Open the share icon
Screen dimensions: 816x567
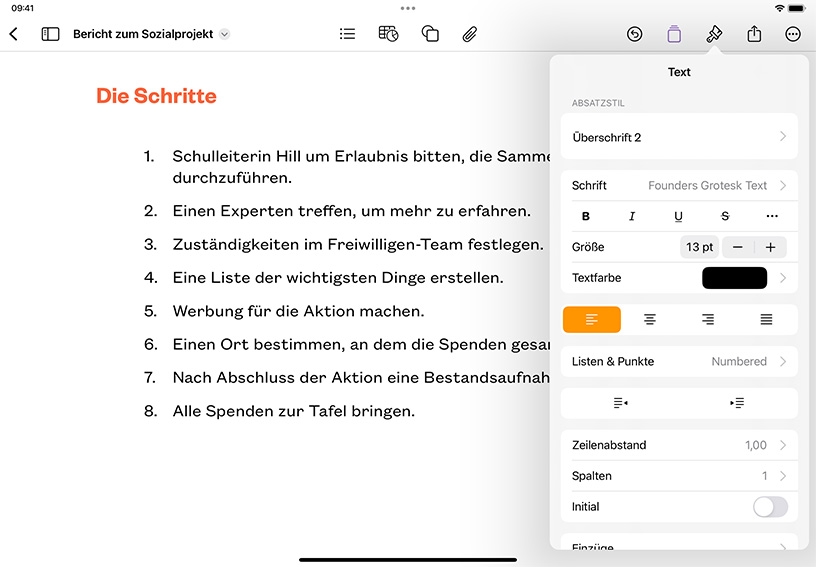pos(754,34)
